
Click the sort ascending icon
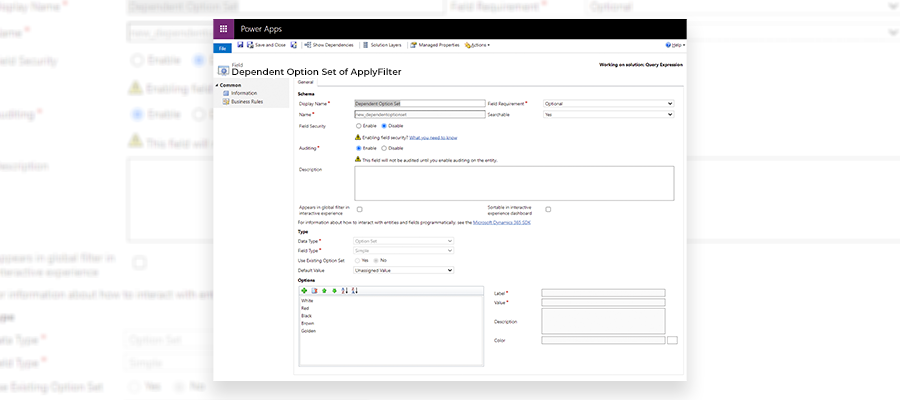tap(344, 291)
